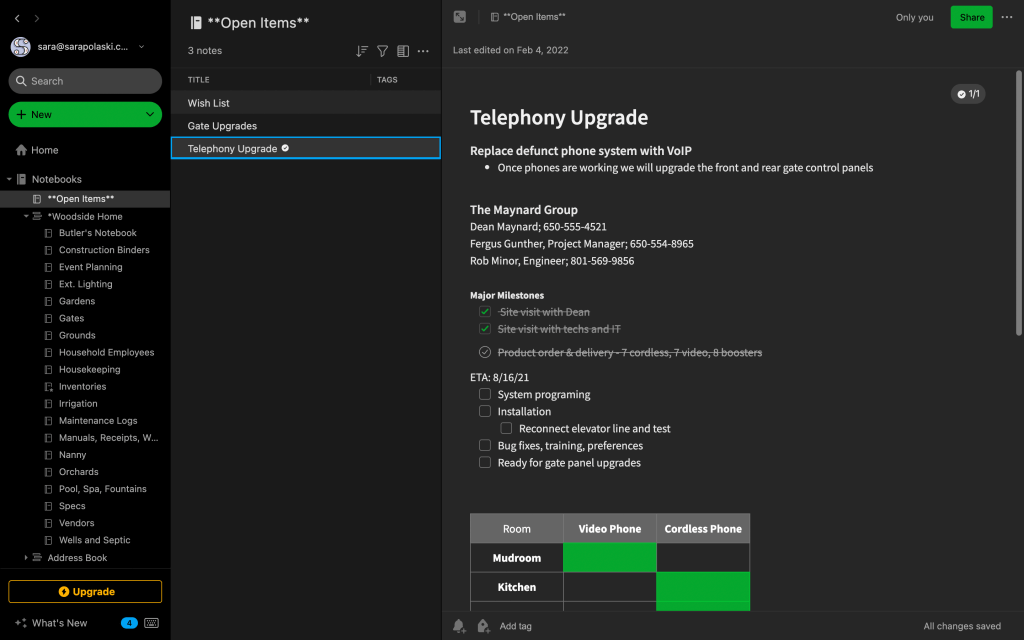Screen dimensions: 1024x640
Task: Open the Gate Upgrades note
Action: [x=222, y=126]
